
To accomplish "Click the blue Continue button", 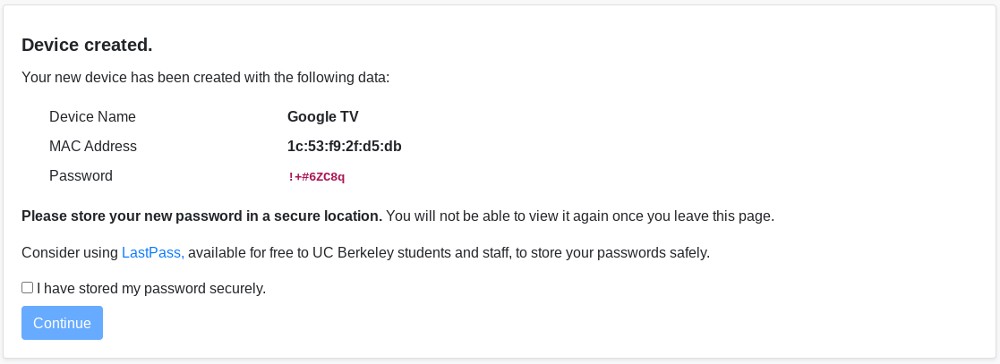I will (x=62, y=323).
